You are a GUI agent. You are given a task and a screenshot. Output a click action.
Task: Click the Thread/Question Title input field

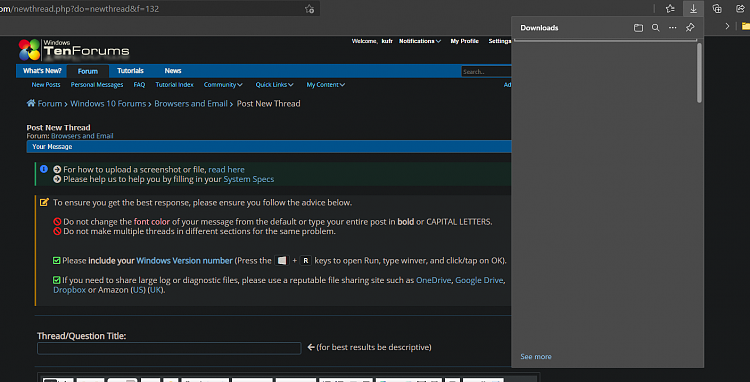click(x=169, y=348)
